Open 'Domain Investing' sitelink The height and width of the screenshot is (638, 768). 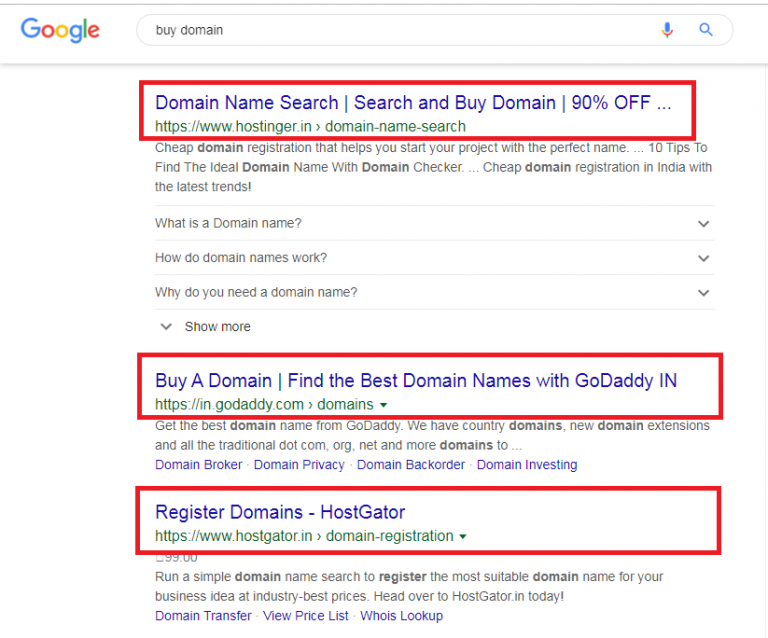pyautogui.click(x=527, y=465)
